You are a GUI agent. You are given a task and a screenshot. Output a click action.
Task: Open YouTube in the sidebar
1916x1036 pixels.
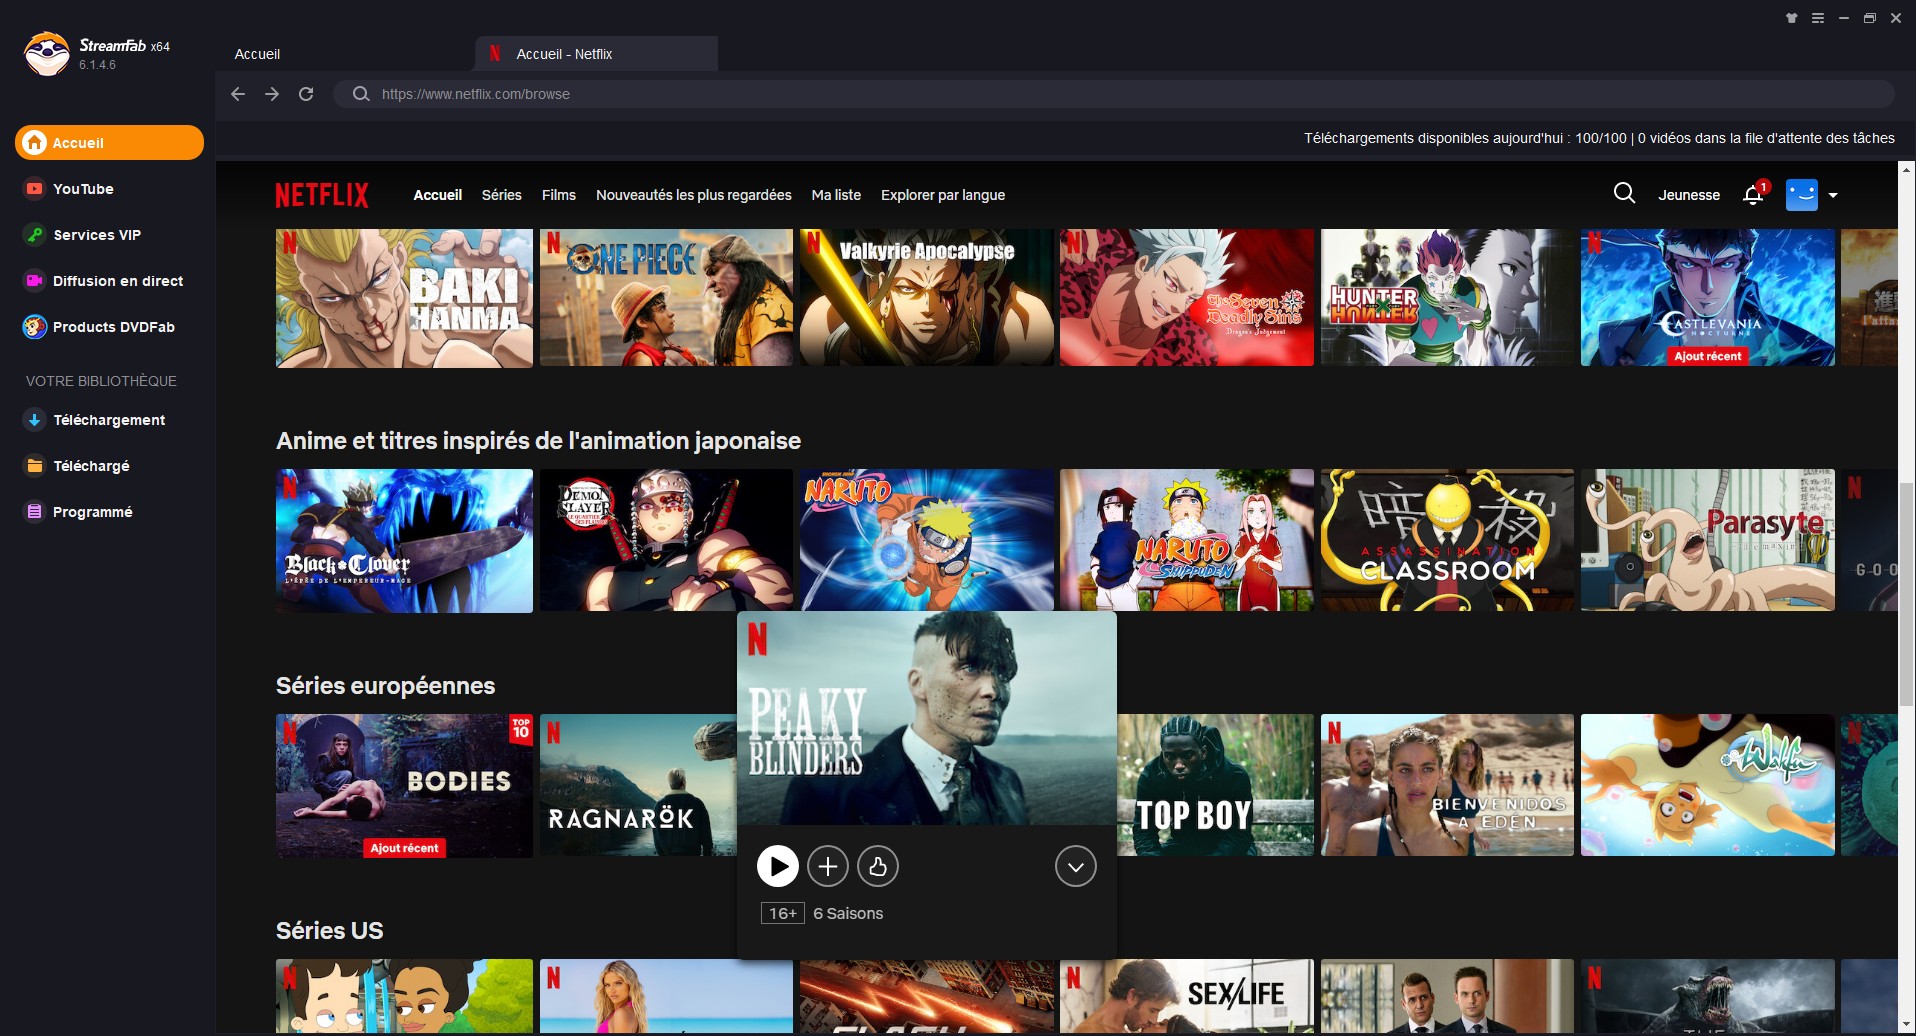click(109, 188)
